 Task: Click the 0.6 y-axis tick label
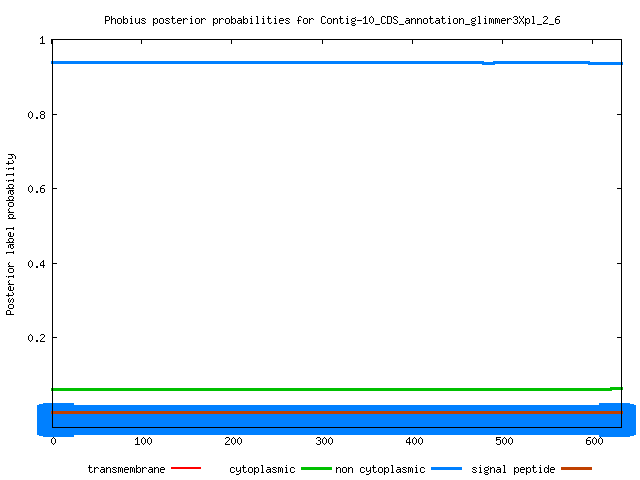coord(36,189)
